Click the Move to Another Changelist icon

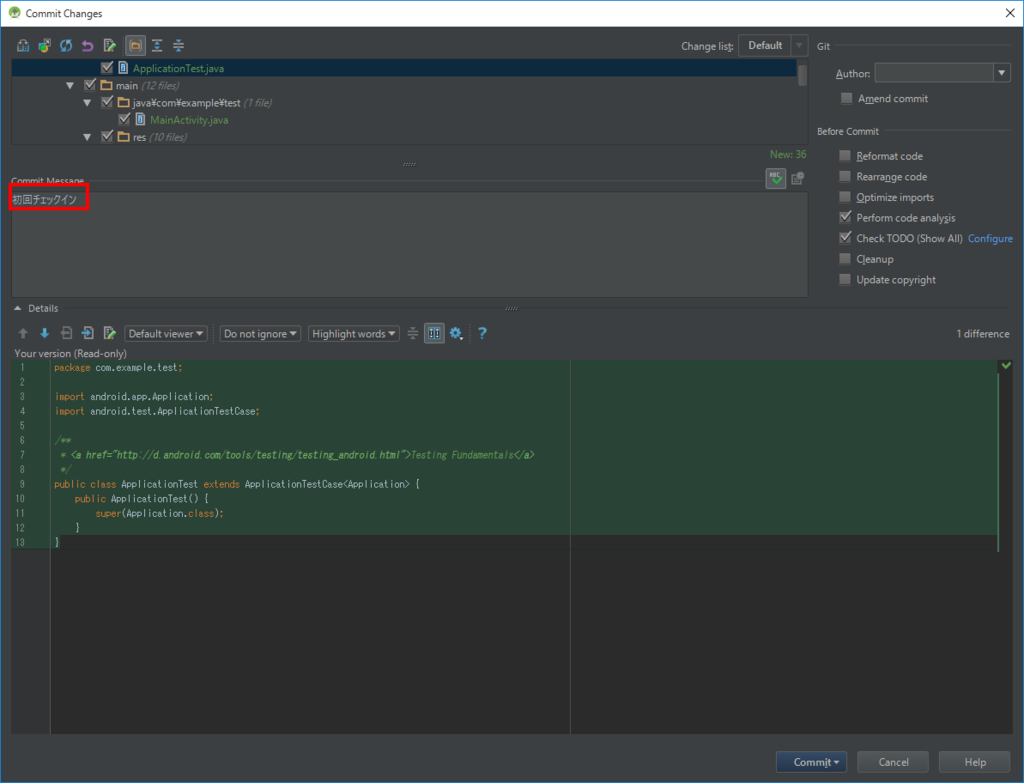point(44,46)
